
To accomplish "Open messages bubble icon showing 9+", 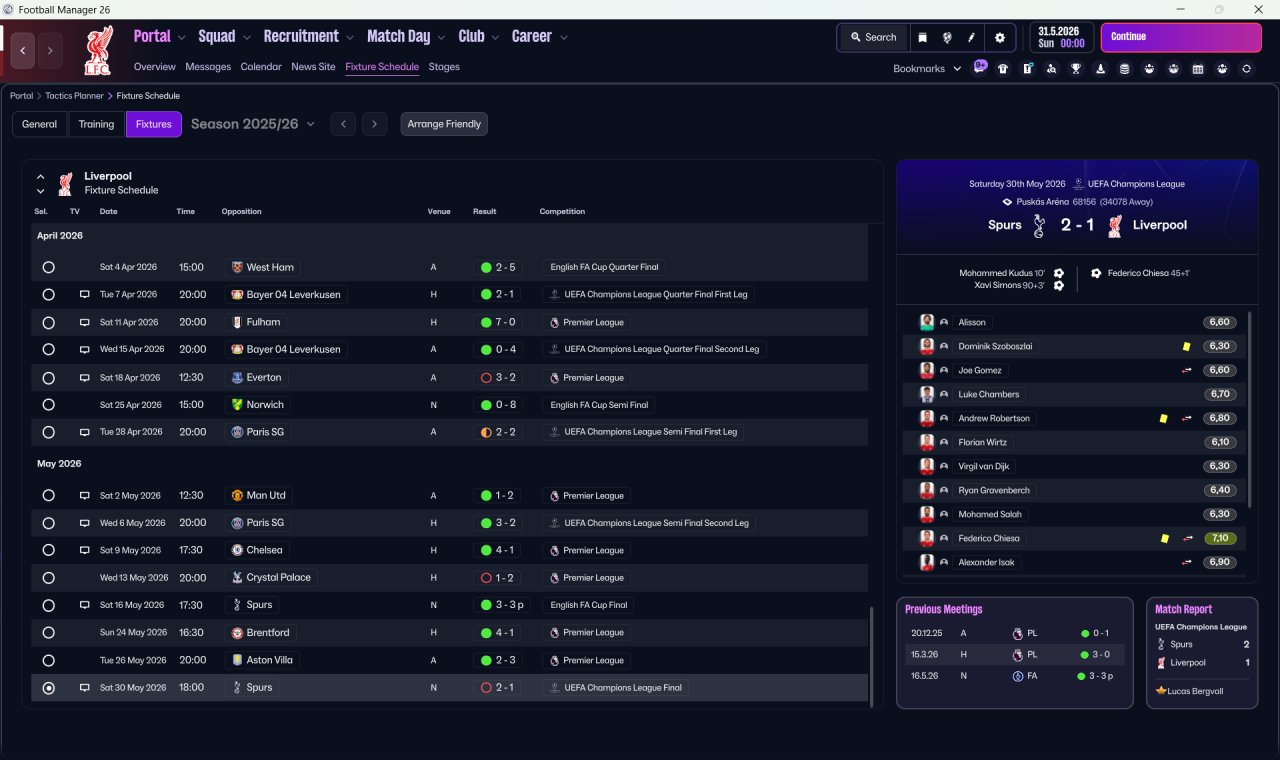I will [x=980, y=67].
